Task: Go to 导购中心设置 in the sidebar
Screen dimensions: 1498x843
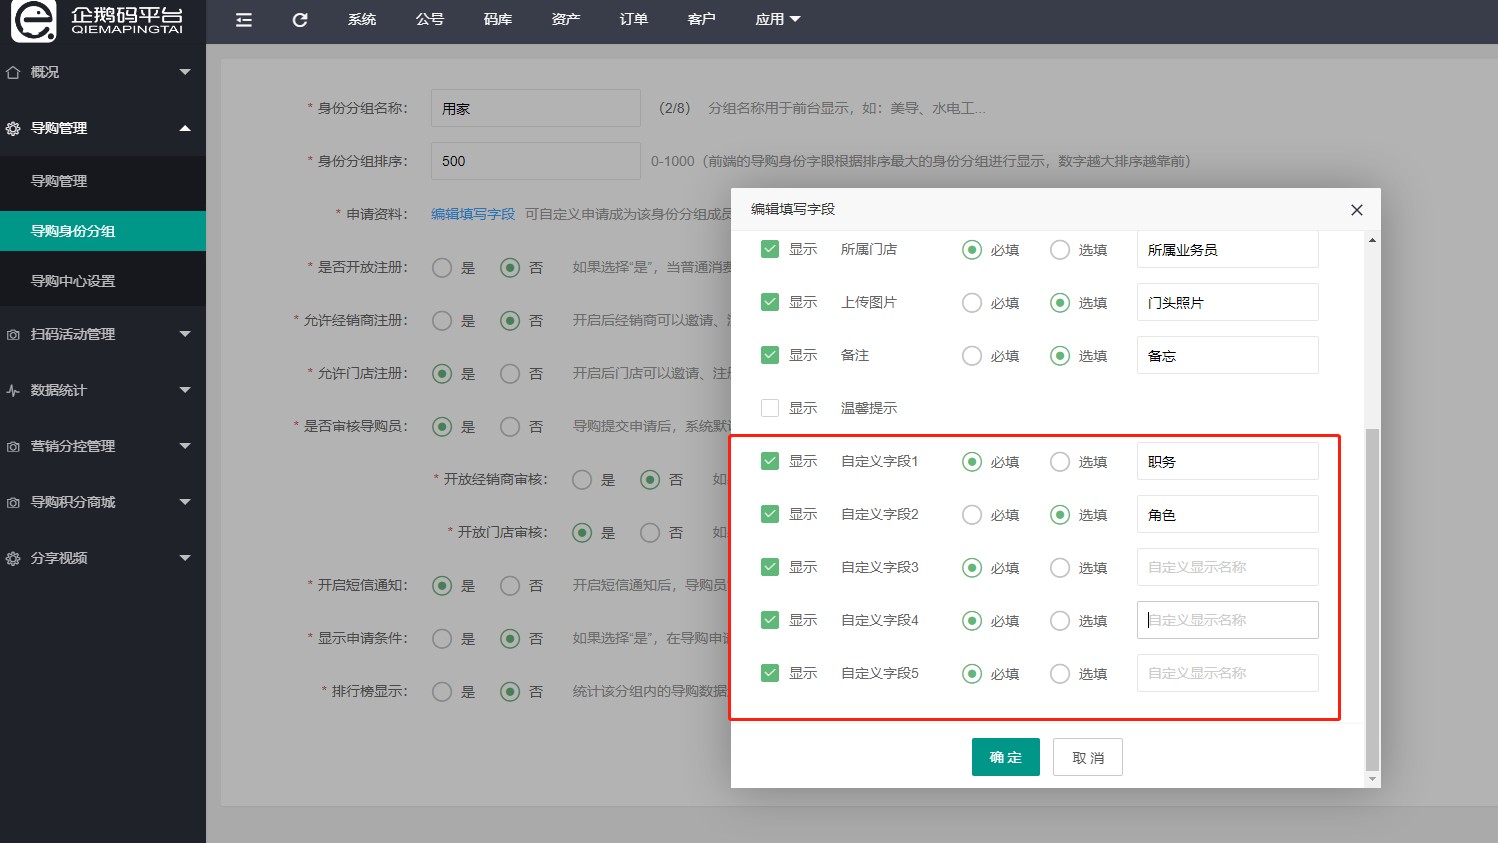Action: pyautogui.click(x=73, y=281)
